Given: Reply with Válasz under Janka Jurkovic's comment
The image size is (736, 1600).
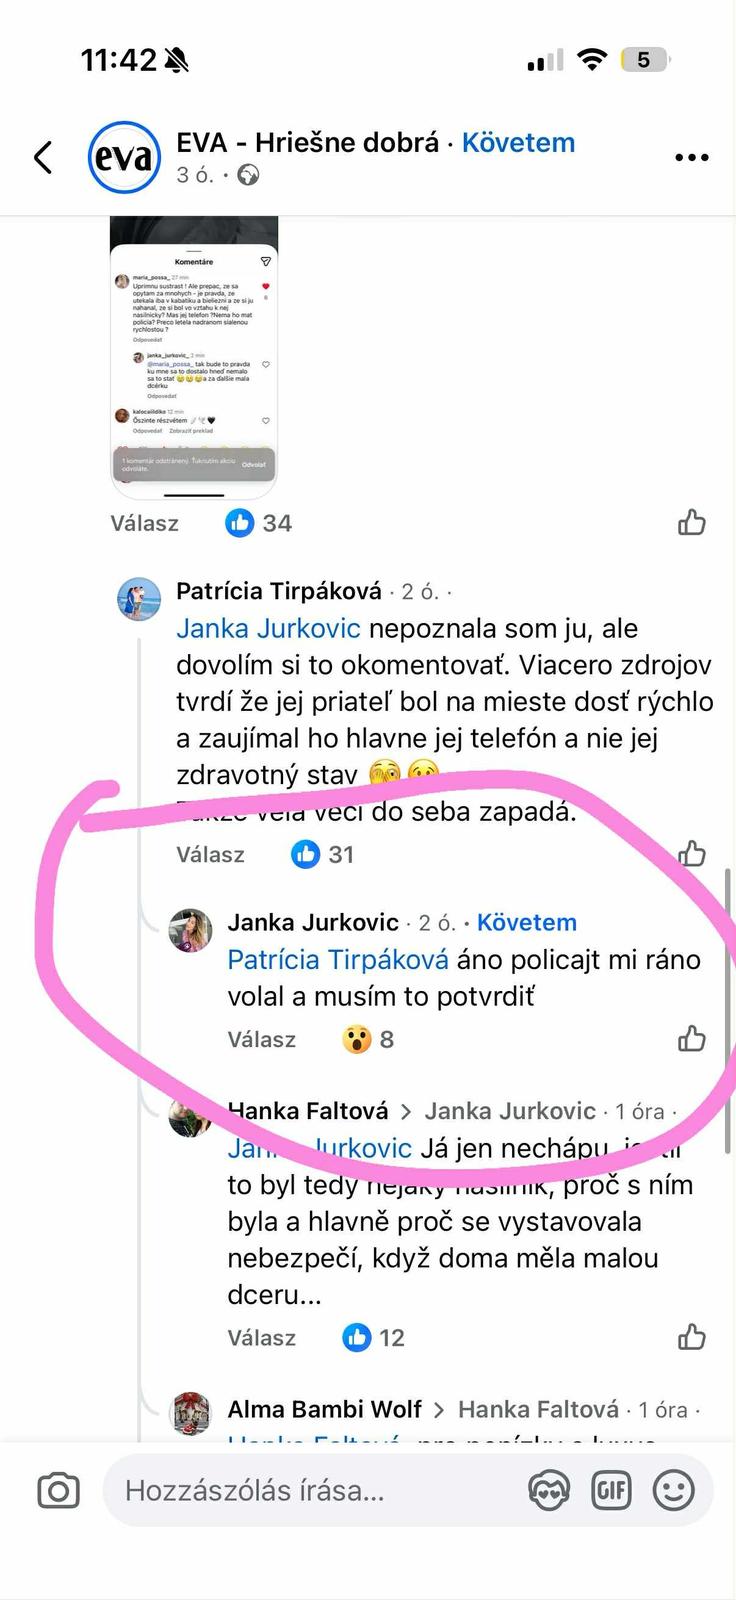Looking at the screenshot, I should (x=262, y=1039).
